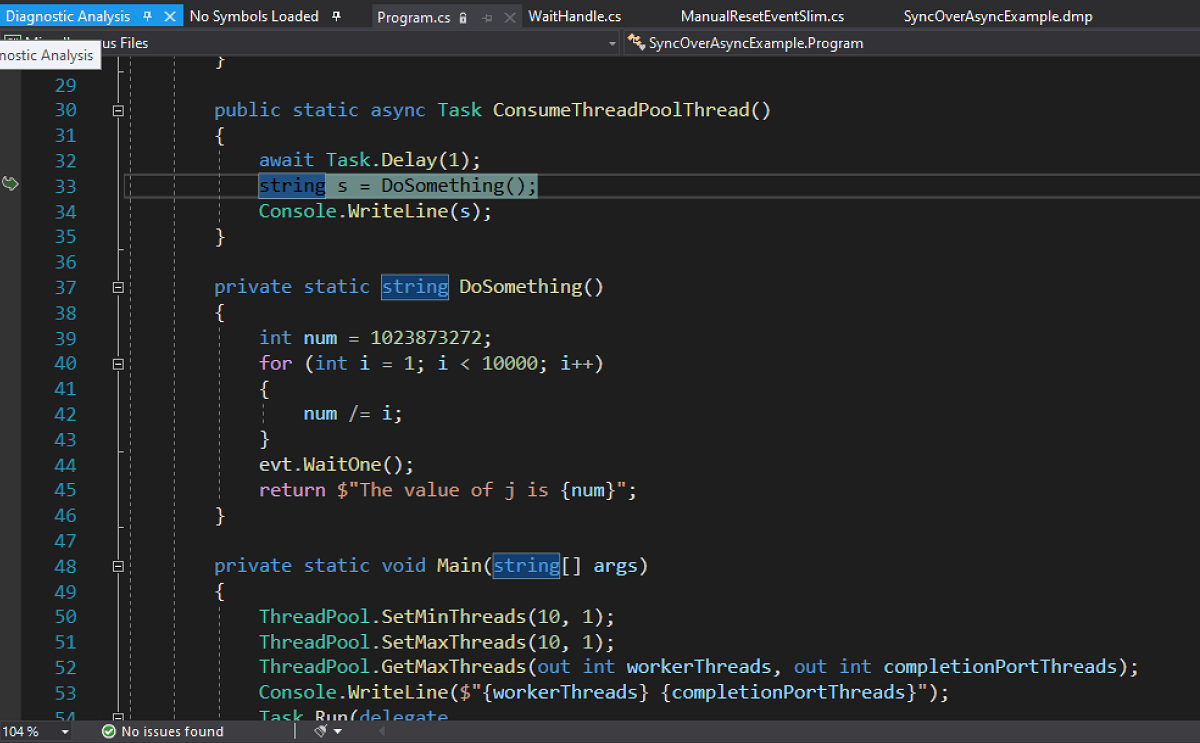Collapse DoSomething method via line 37 minus box

(x=117, y=287)
